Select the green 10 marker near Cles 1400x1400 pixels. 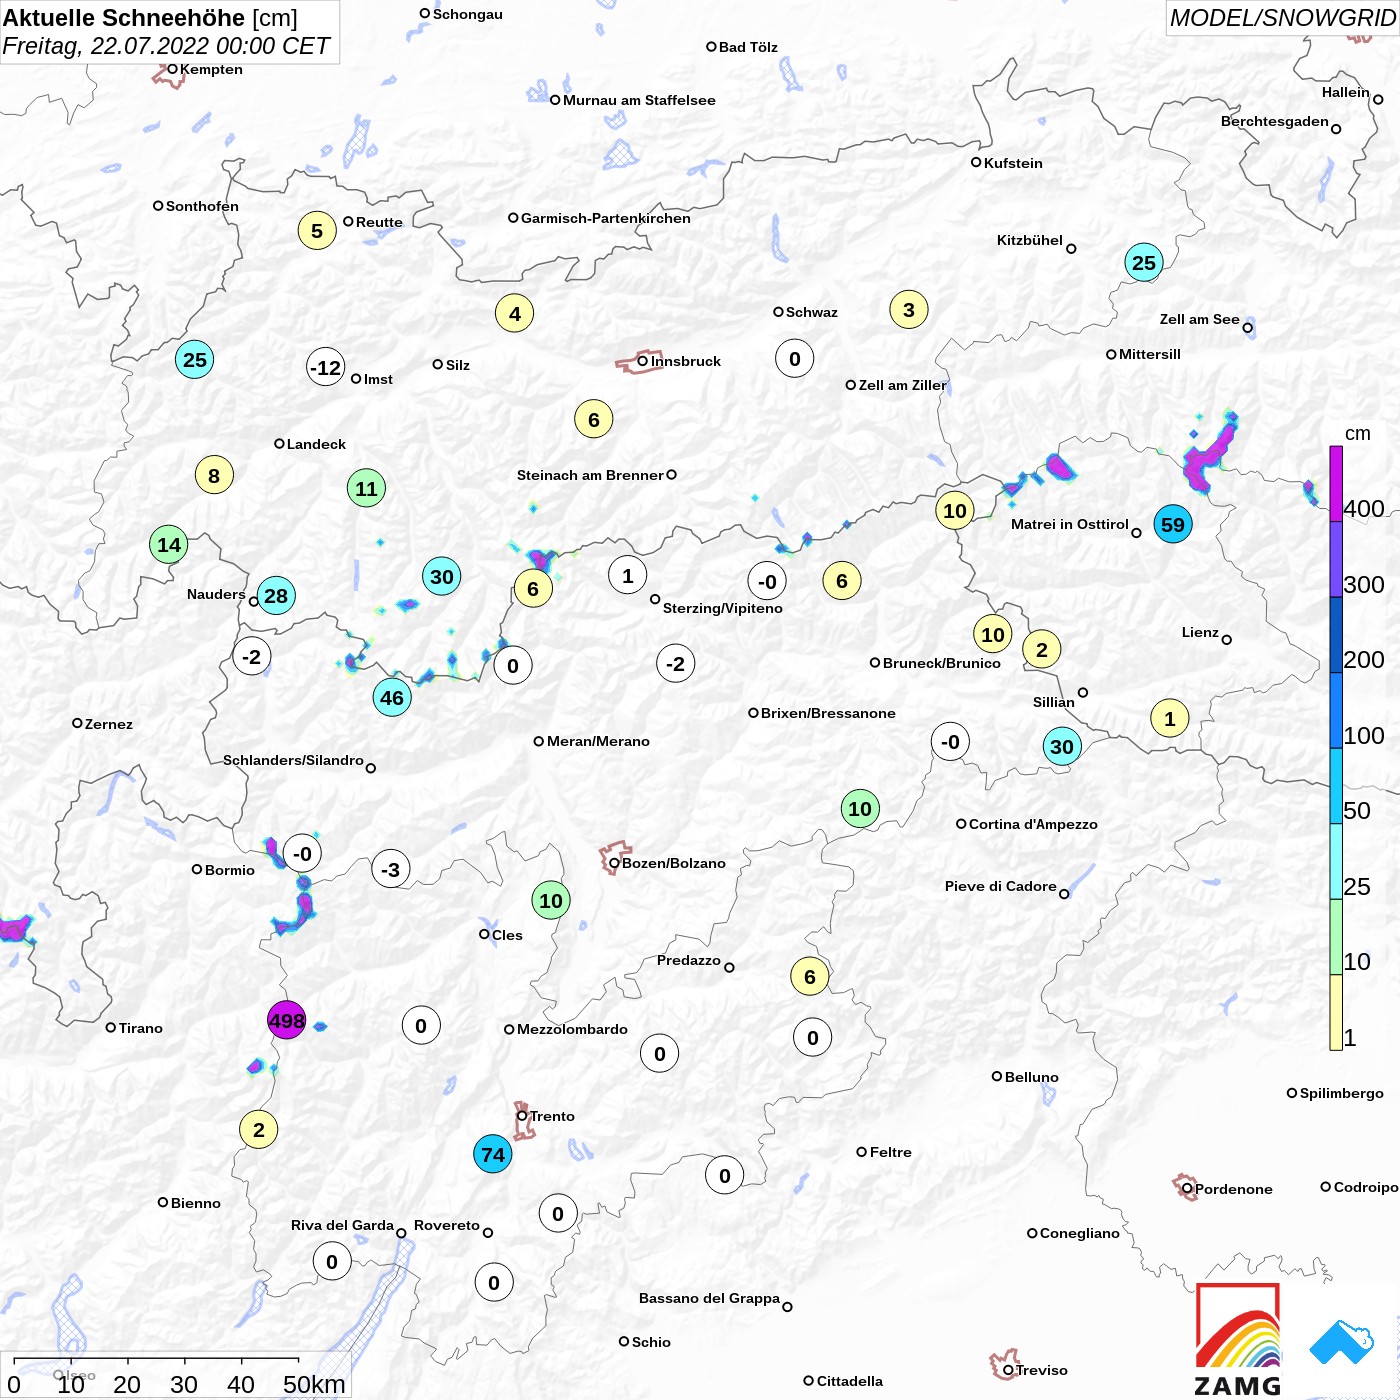(x=551, y=900)
